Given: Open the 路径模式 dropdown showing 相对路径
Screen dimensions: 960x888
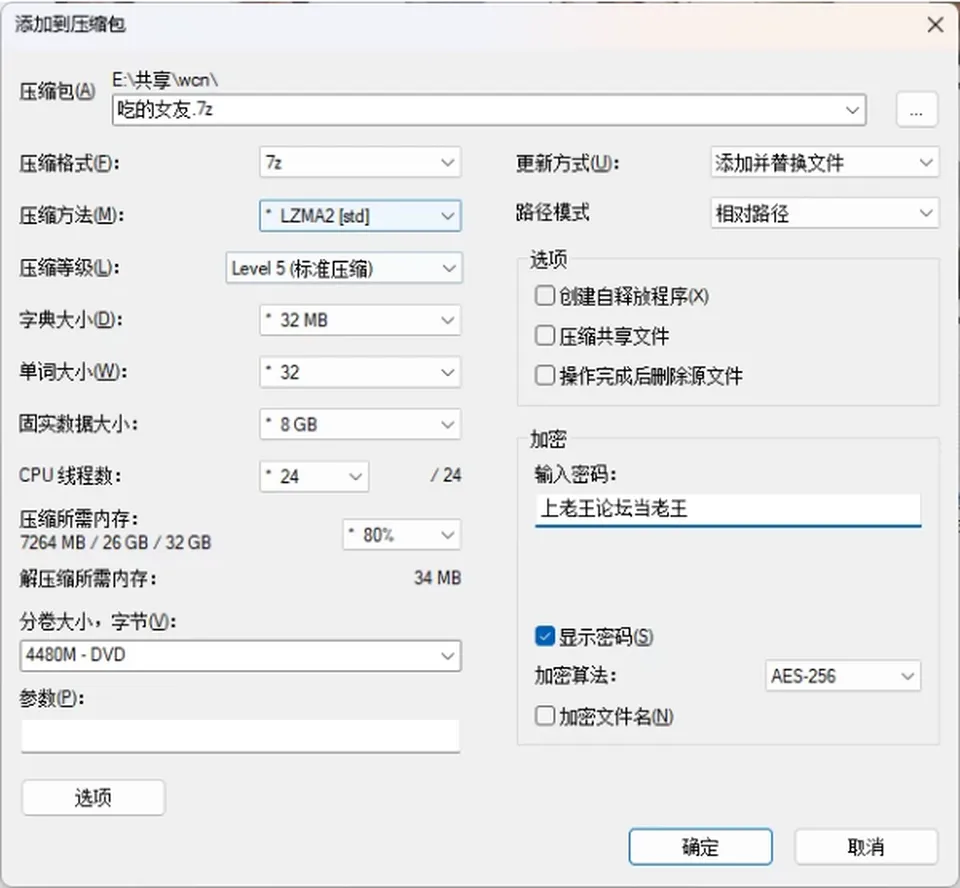Looking at the screenshot, I should (825, 213).
